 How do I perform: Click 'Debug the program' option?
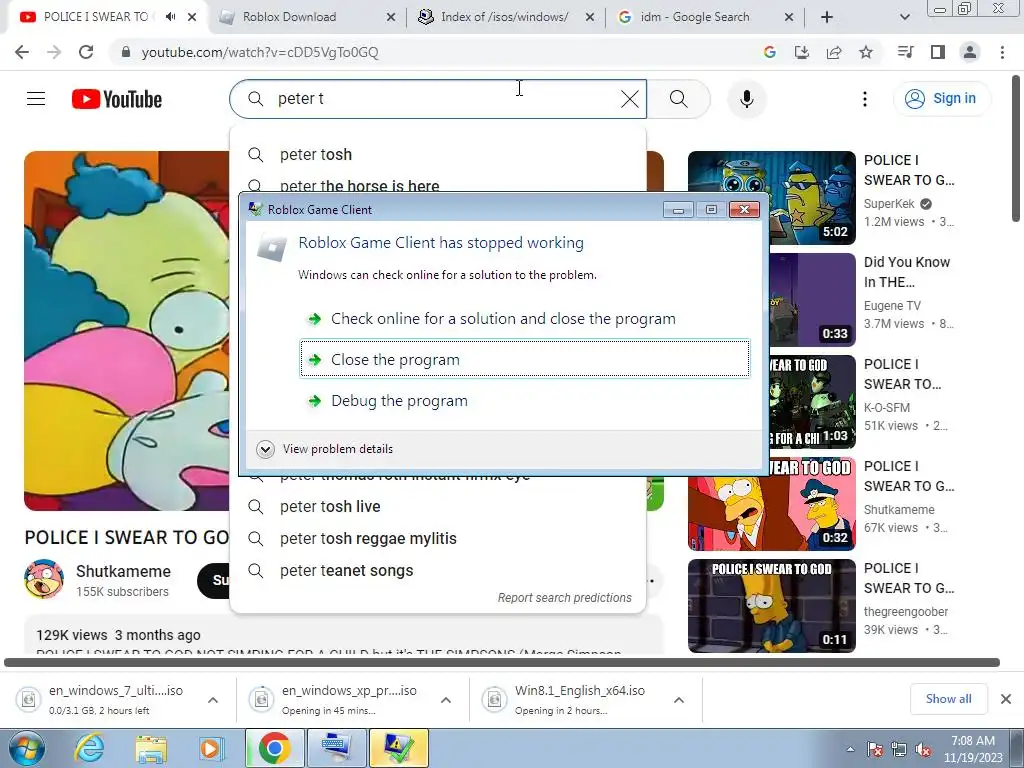[524, 400]
